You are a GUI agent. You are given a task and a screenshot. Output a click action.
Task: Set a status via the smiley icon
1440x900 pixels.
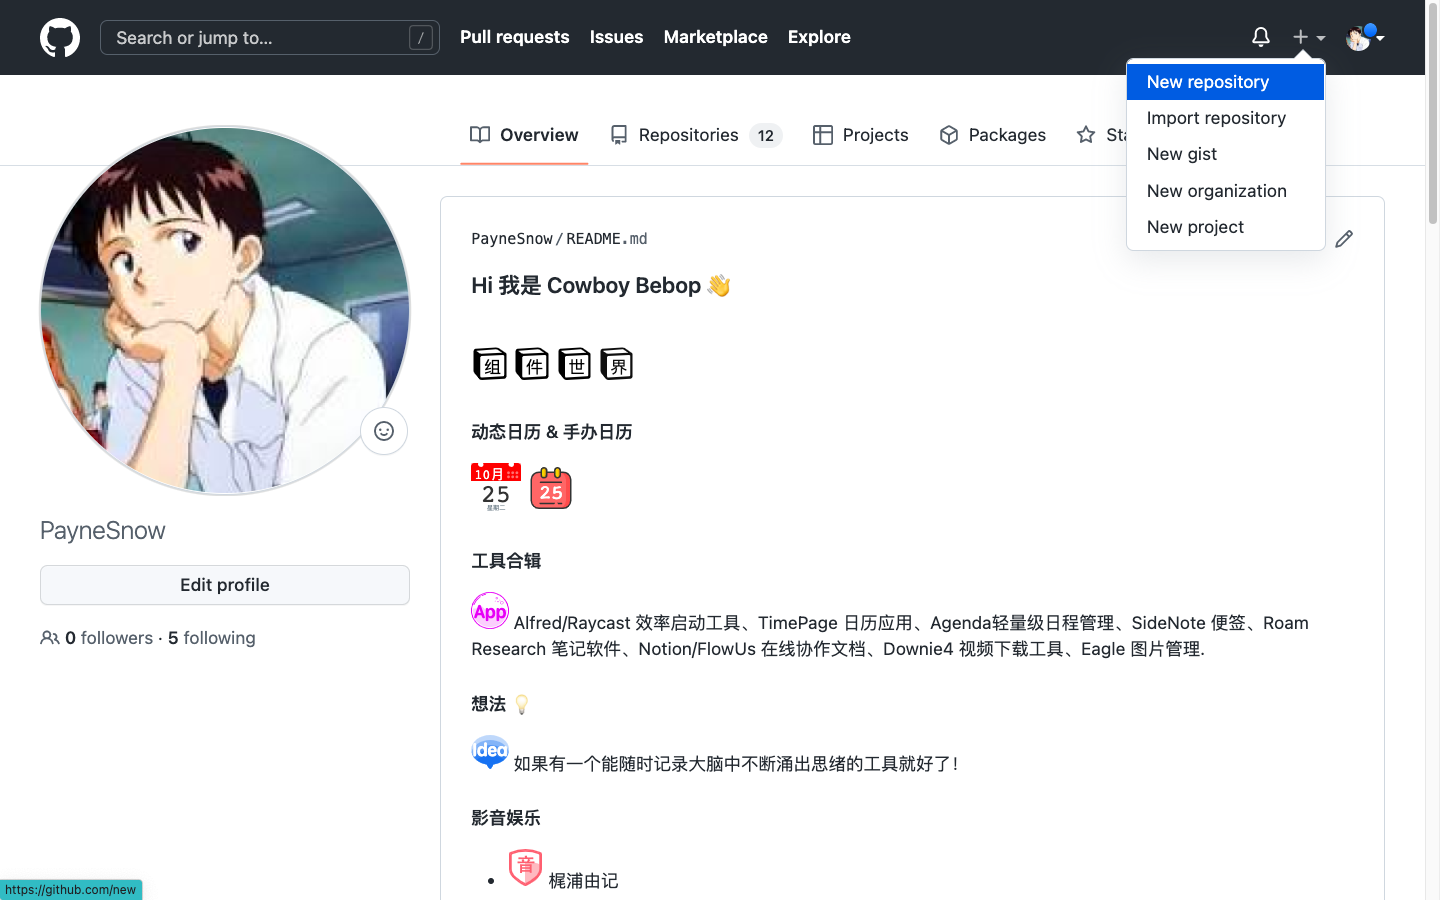pos(384,430)
